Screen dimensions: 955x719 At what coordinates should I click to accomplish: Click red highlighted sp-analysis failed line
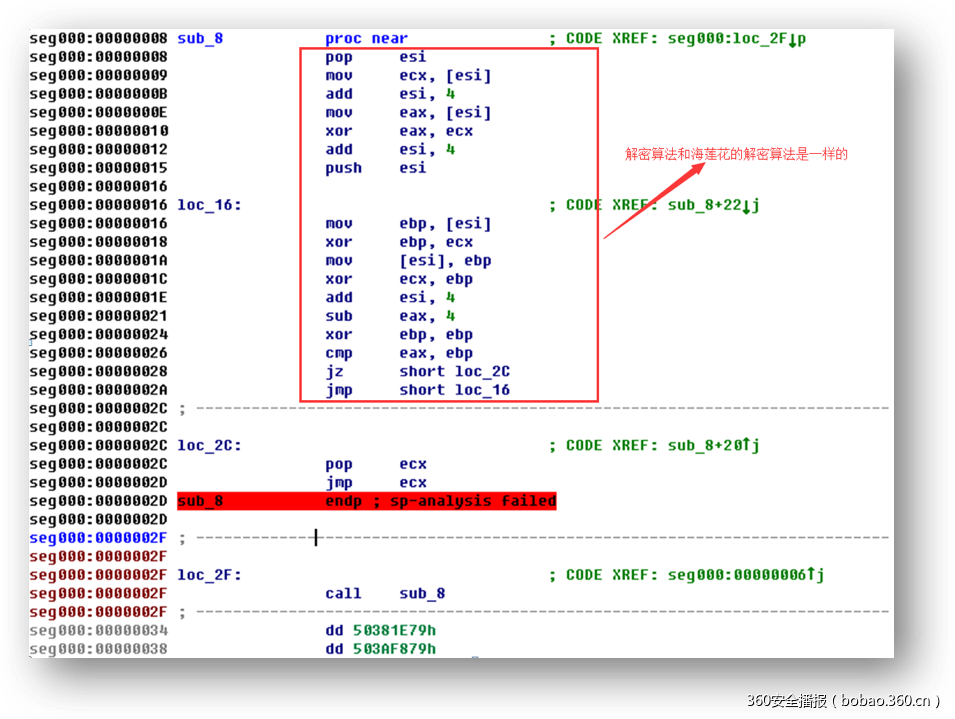coord(366,501)
